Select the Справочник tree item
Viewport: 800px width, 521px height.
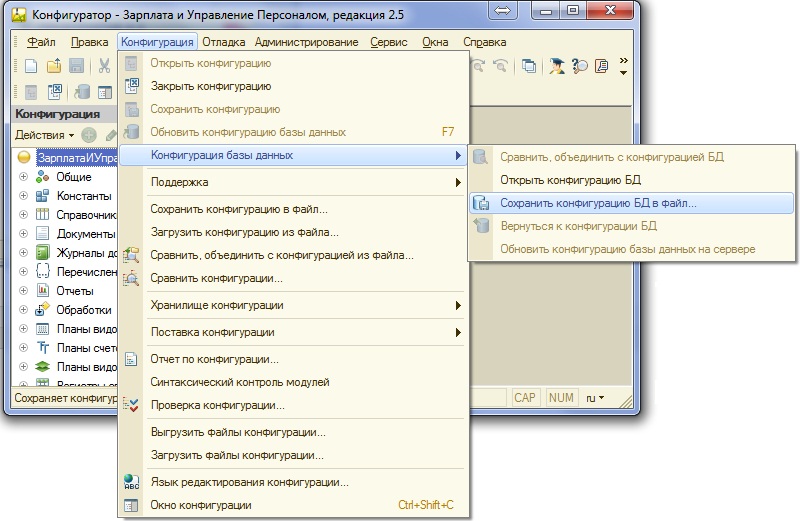(x=86, y=215)
